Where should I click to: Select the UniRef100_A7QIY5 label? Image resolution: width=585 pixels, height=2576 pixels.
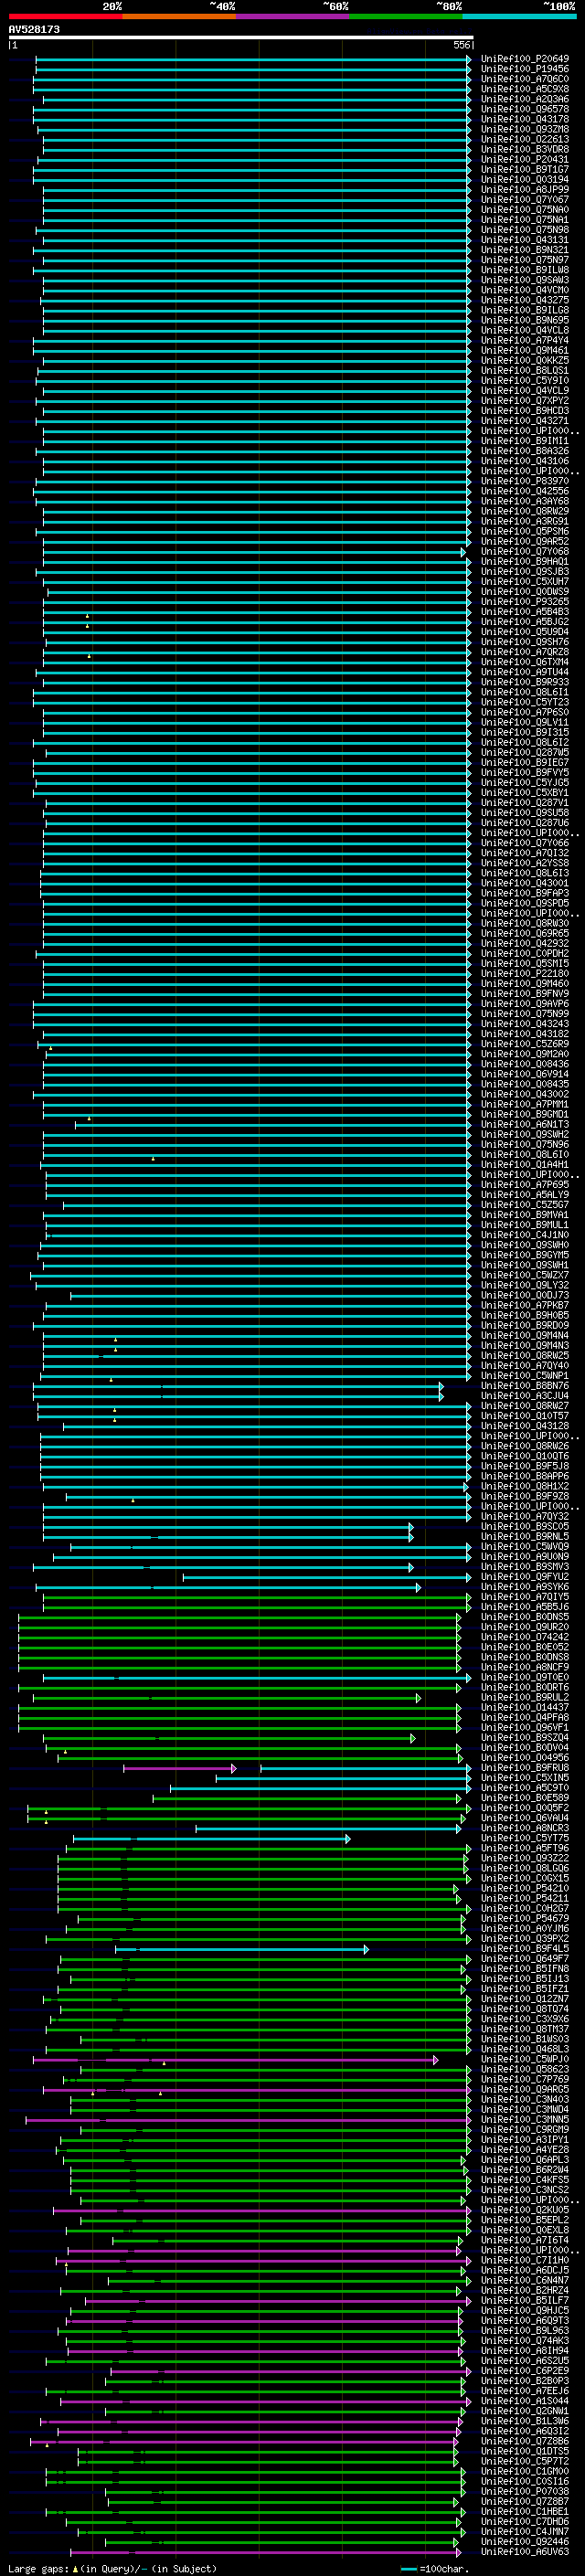tap(525, 1596)
